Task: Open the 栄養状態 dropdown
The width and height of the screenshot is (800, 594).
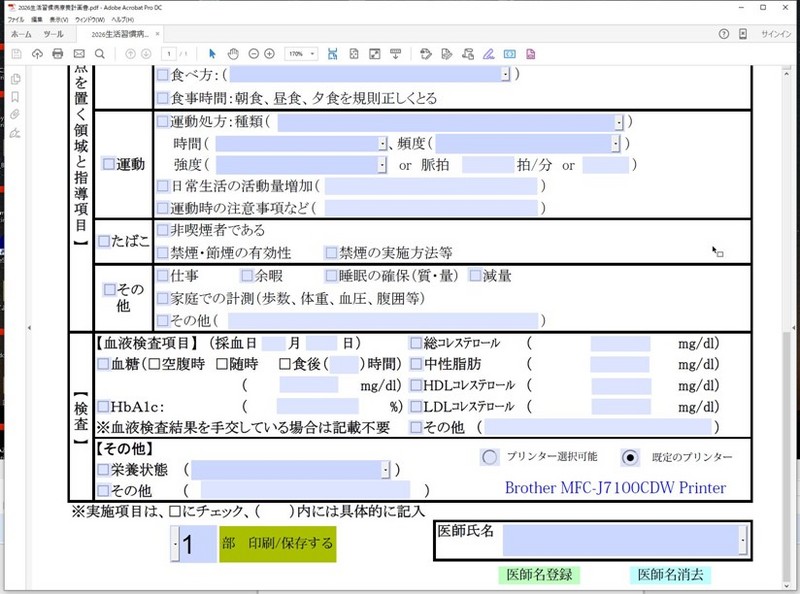Action: [386, 469]
